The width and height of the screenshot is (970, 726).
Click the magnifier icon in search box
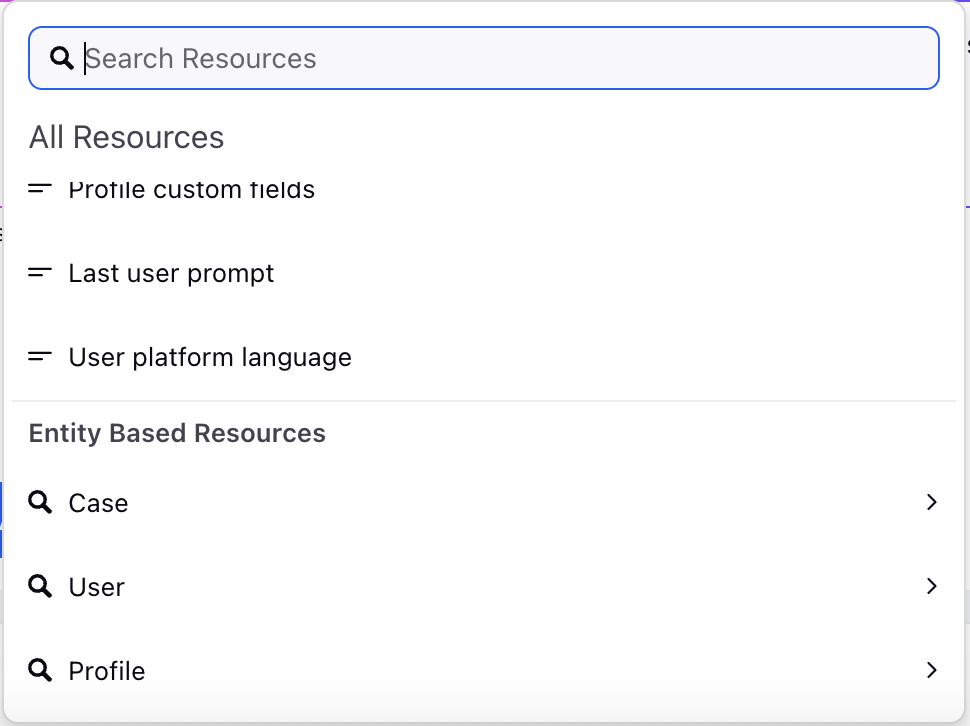[x=61, y=58]
